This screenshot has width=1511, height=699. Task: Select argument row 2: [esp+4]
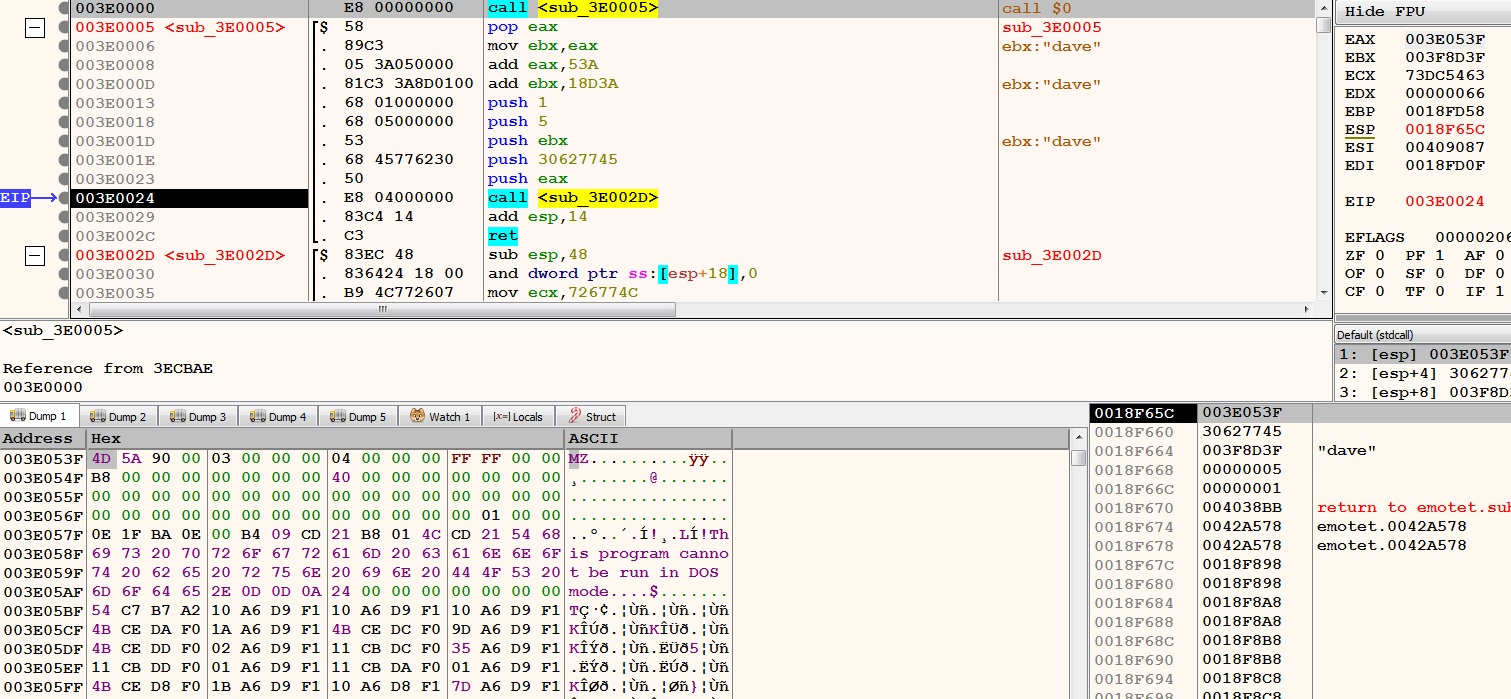1424,373
